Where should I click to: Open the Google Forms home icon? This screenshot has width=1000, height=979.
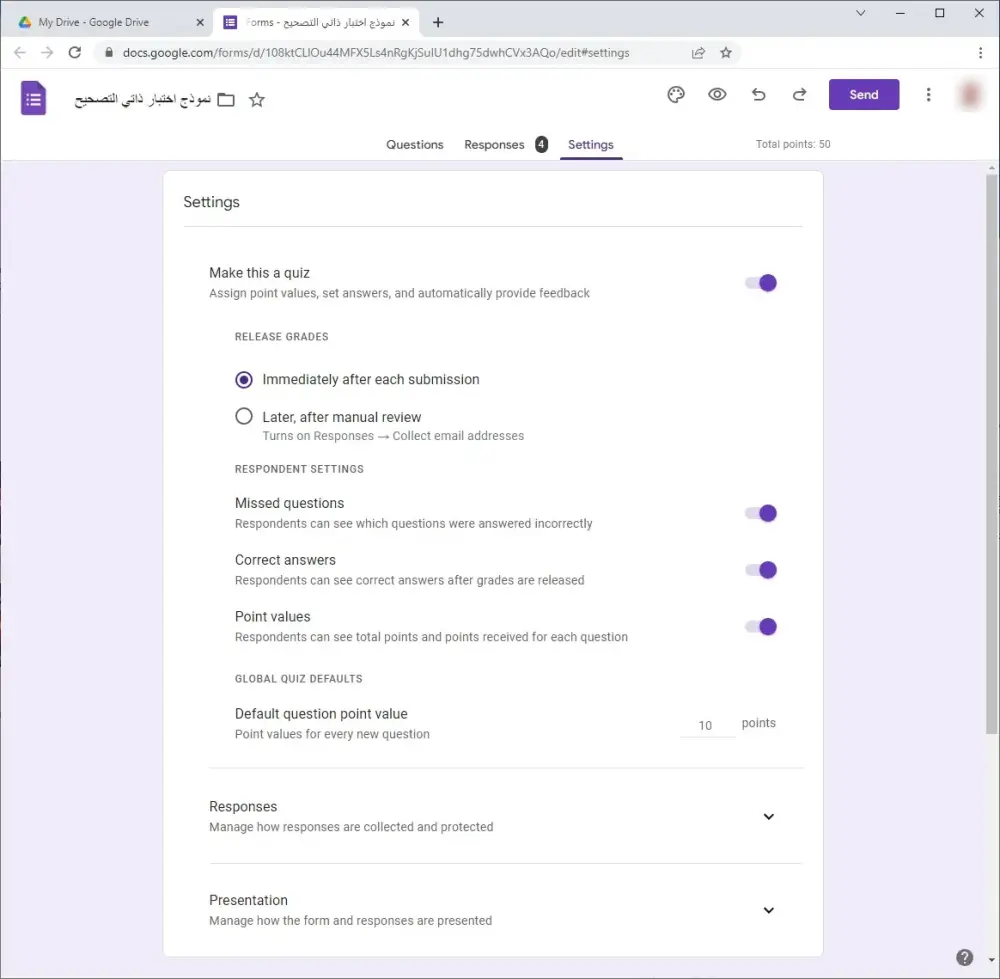pyautogui.click(x=33, y=98)
